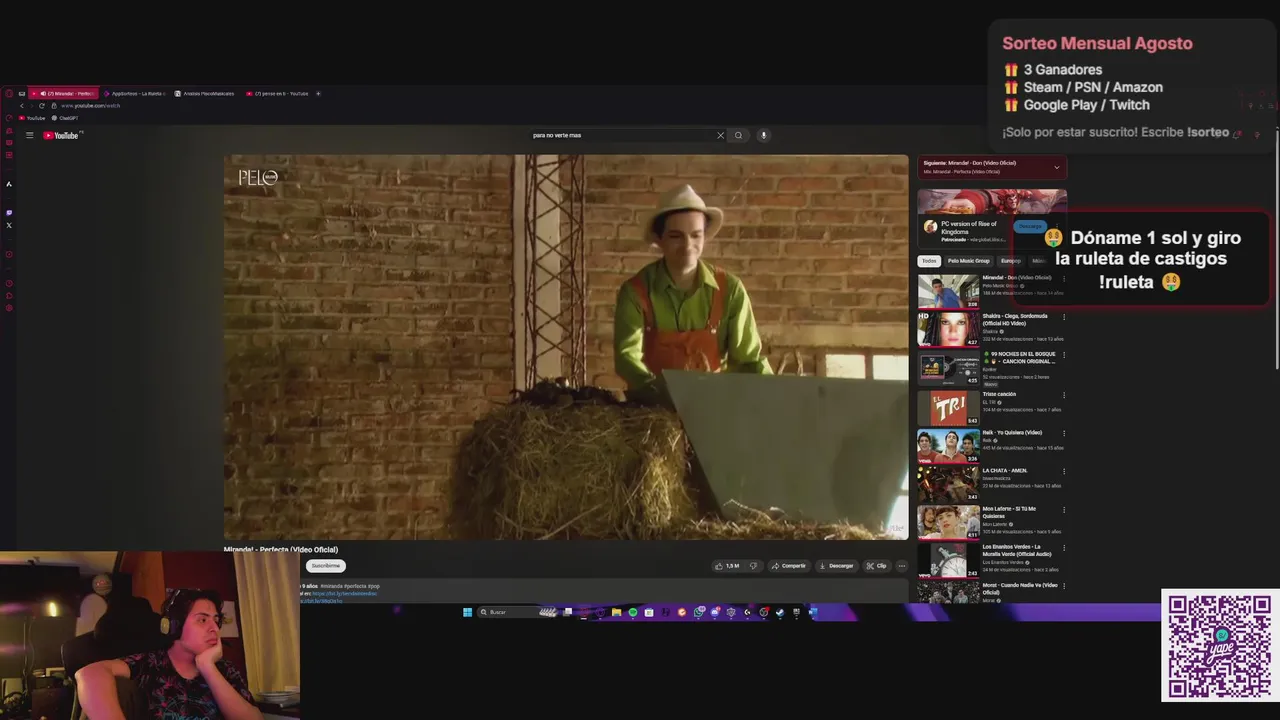Clear the search text with the X
Viewport: 1280px width, 720px height.
pyautogui.click(x=720, y=135)
